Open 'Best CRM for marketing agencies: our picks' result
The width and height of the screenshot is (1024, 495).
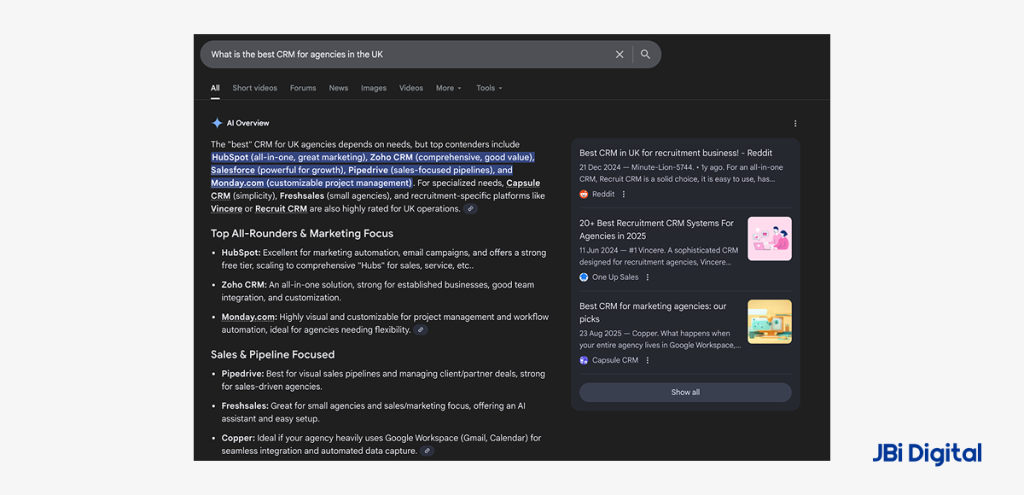coord(652,312)
